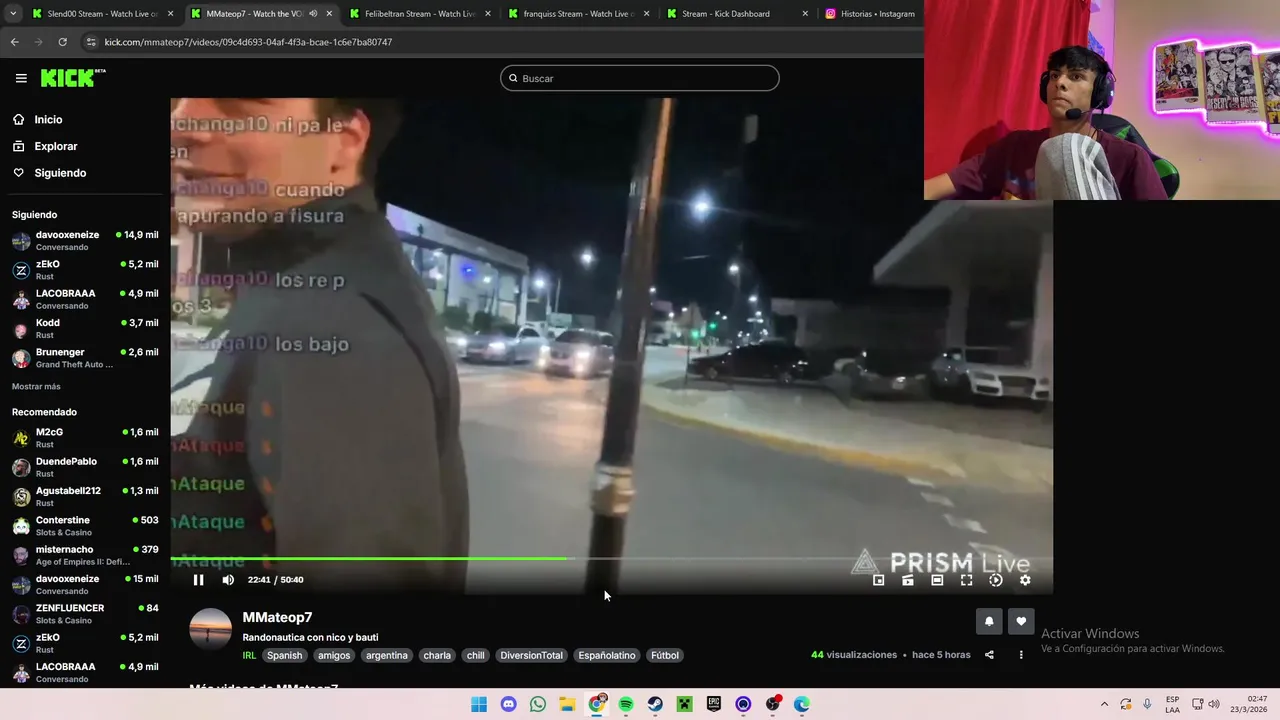
Task: Select the chill tag
Action: (x=476, y=655)
